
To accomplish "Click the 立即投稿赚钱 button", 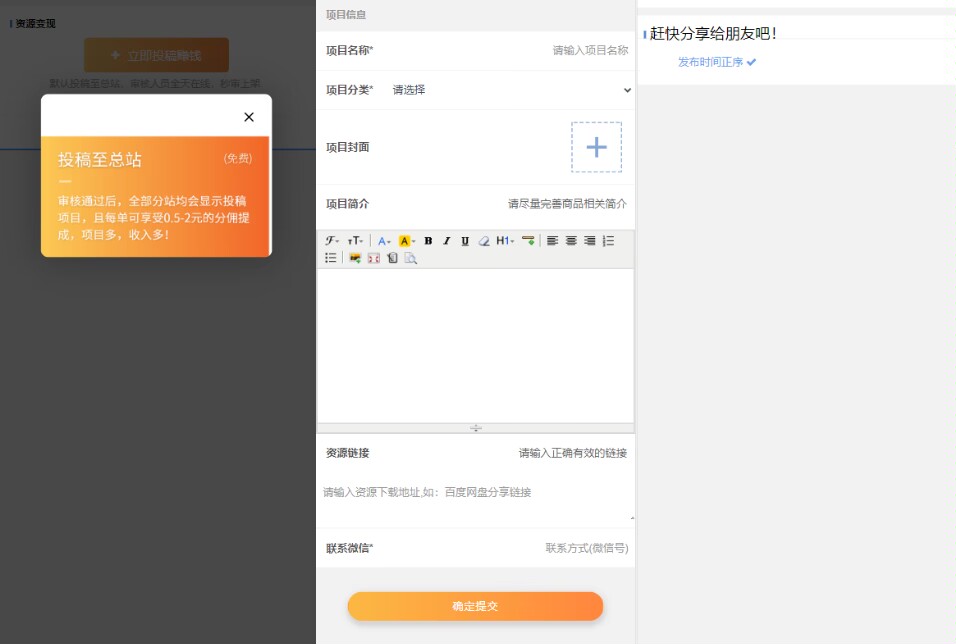I will (155, 54).
